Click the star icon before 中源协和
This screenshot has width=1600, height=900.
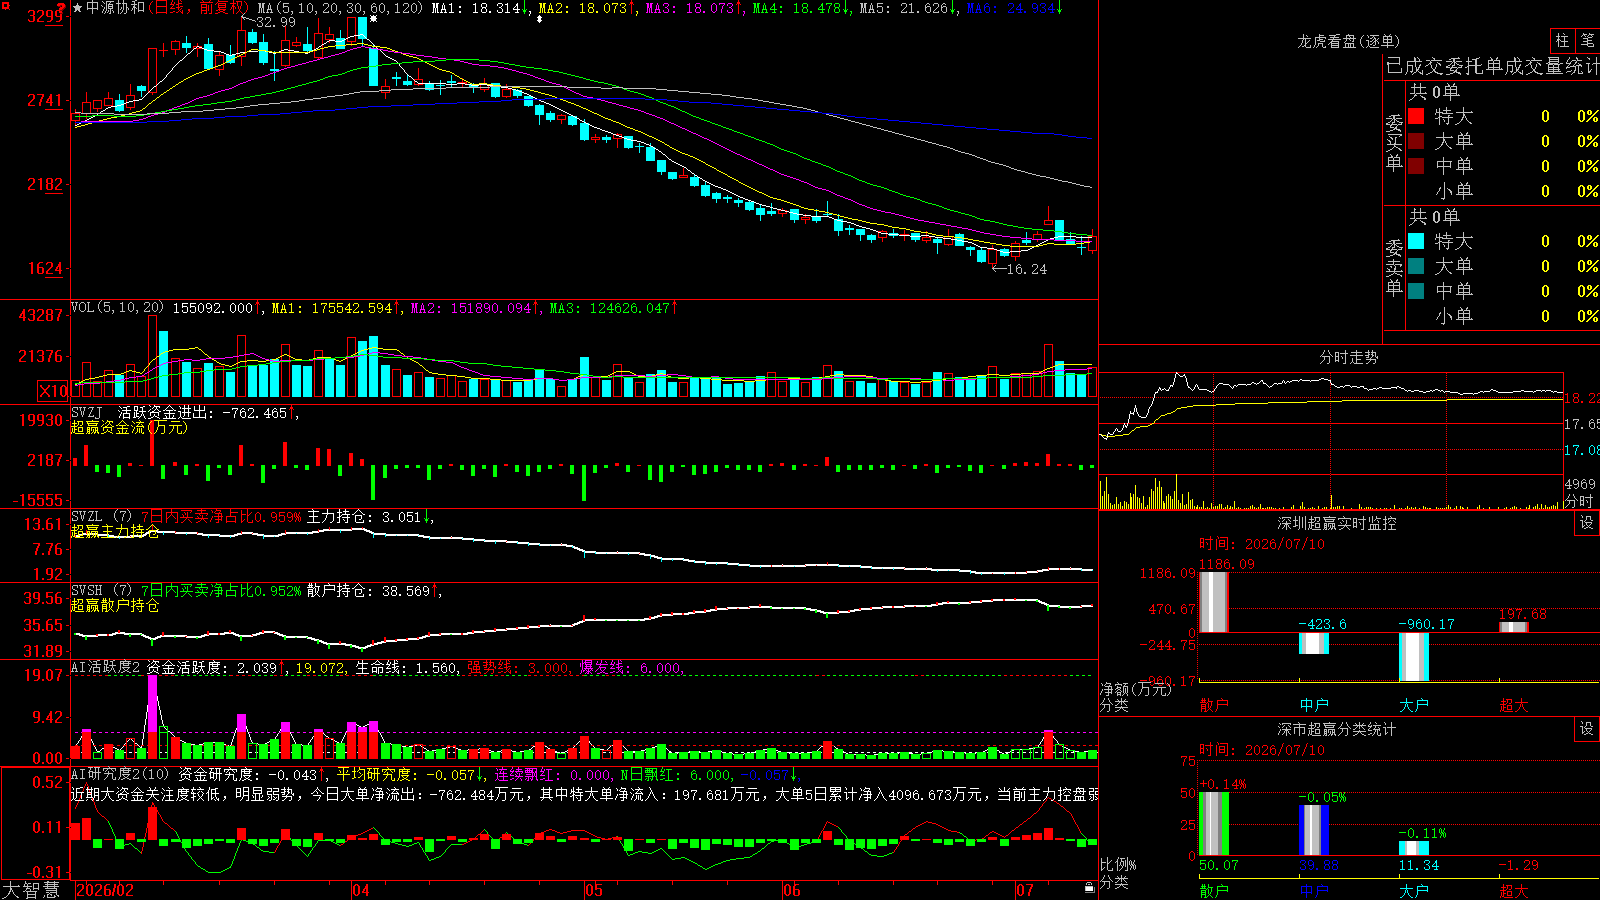78,8
